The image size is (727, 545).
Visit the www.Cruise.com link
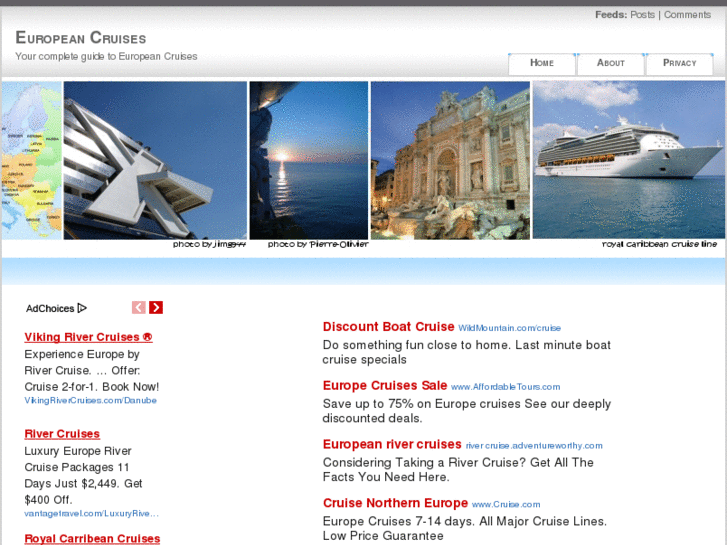tap(506, 505)
